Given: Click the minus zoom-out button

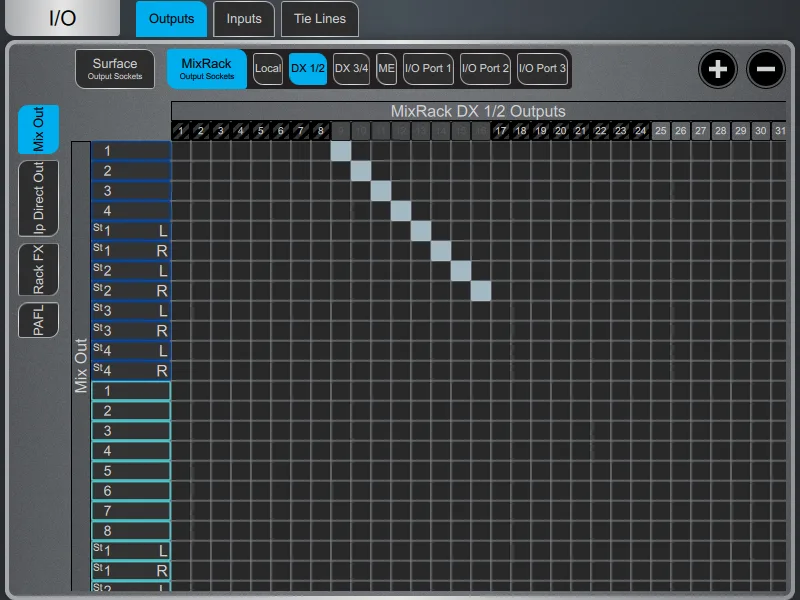Looking at the screenshot, I should (765, 69).
